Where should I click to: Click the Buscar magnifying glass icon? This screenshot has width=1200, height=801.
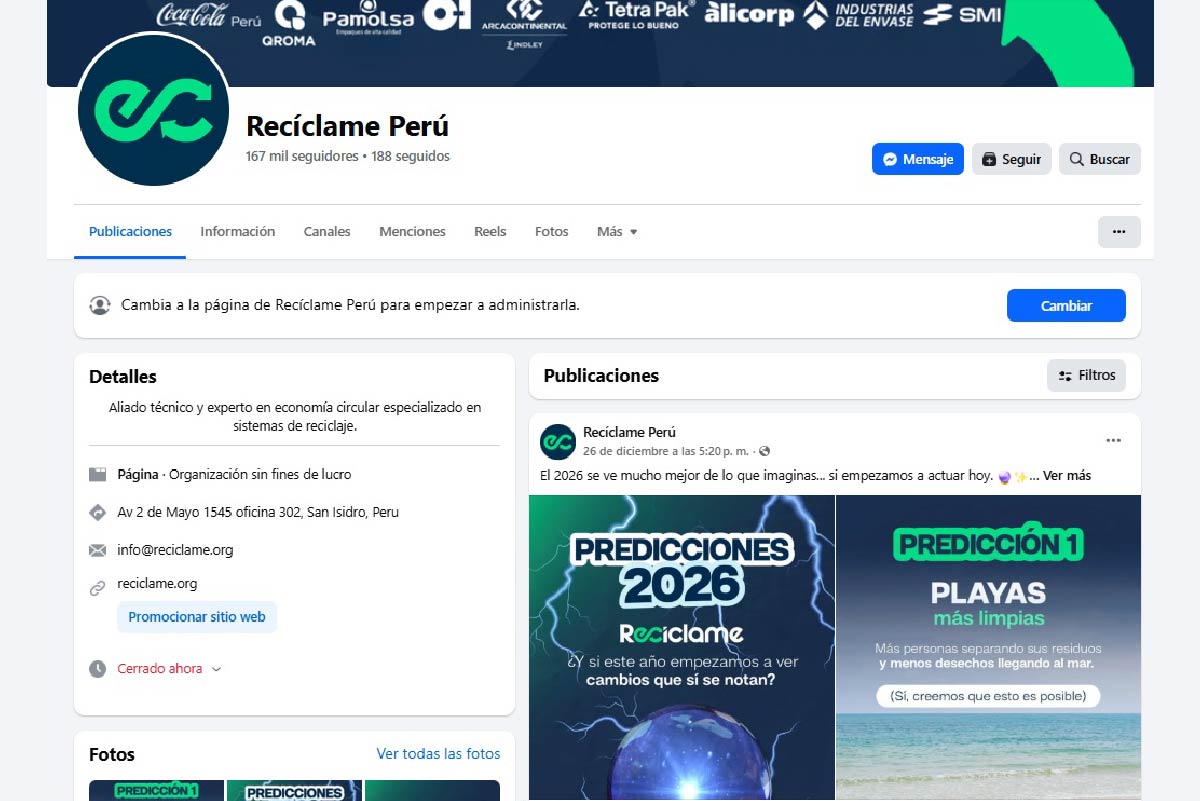pyautogui.click(x=1076, y=158)
